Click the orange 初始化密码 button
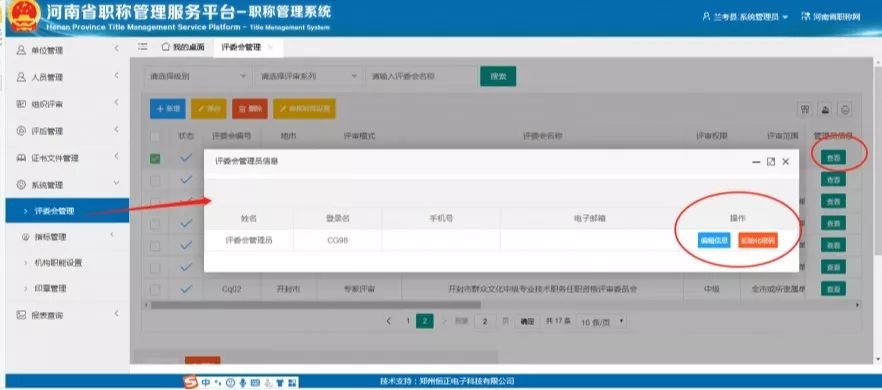 coord(758,240)
